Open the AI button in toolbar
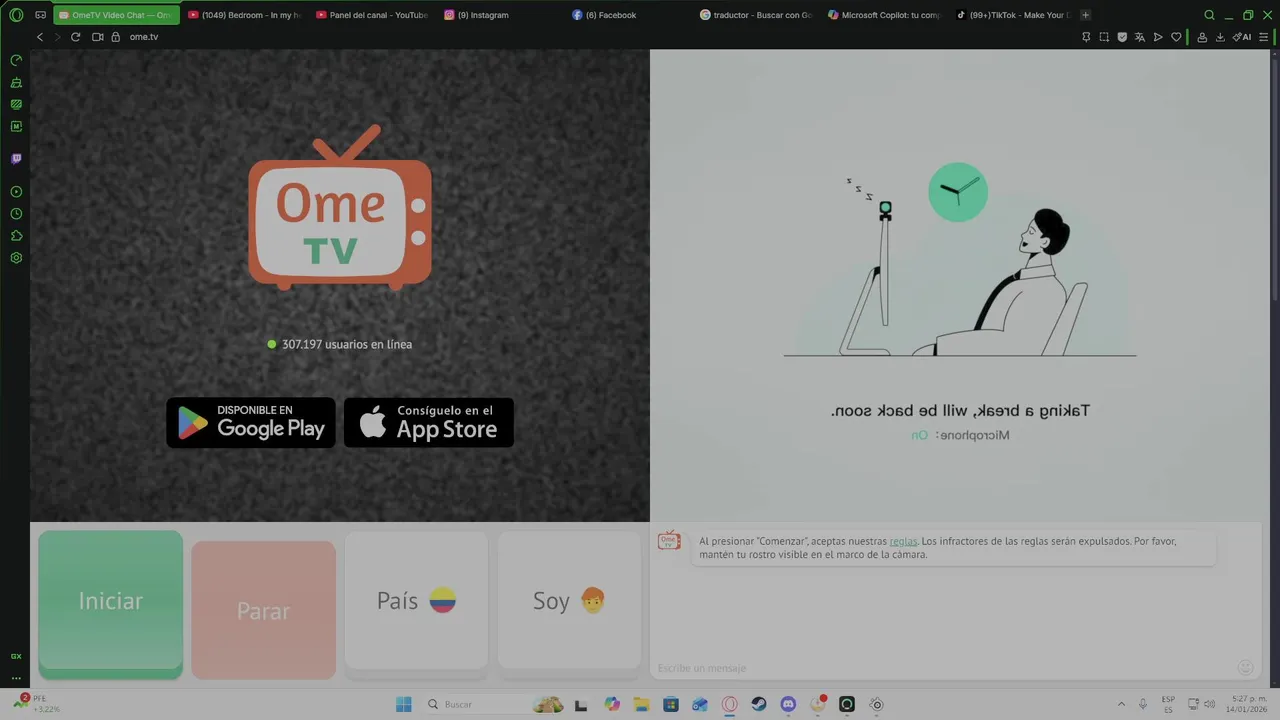Screen dimensions: 1280x720 click(1242, 37)
